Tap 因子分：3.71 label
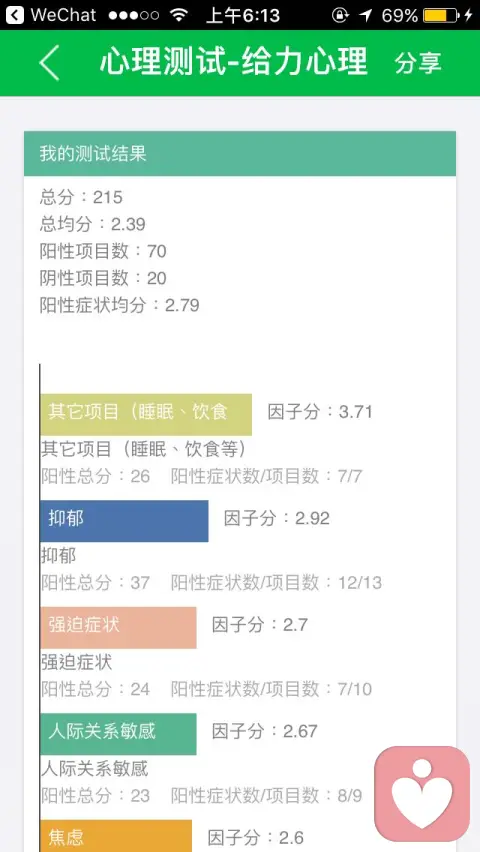Image resolution: width=480 pixels, height=852 pixels. pyautogui.click(x=320, y=412)
